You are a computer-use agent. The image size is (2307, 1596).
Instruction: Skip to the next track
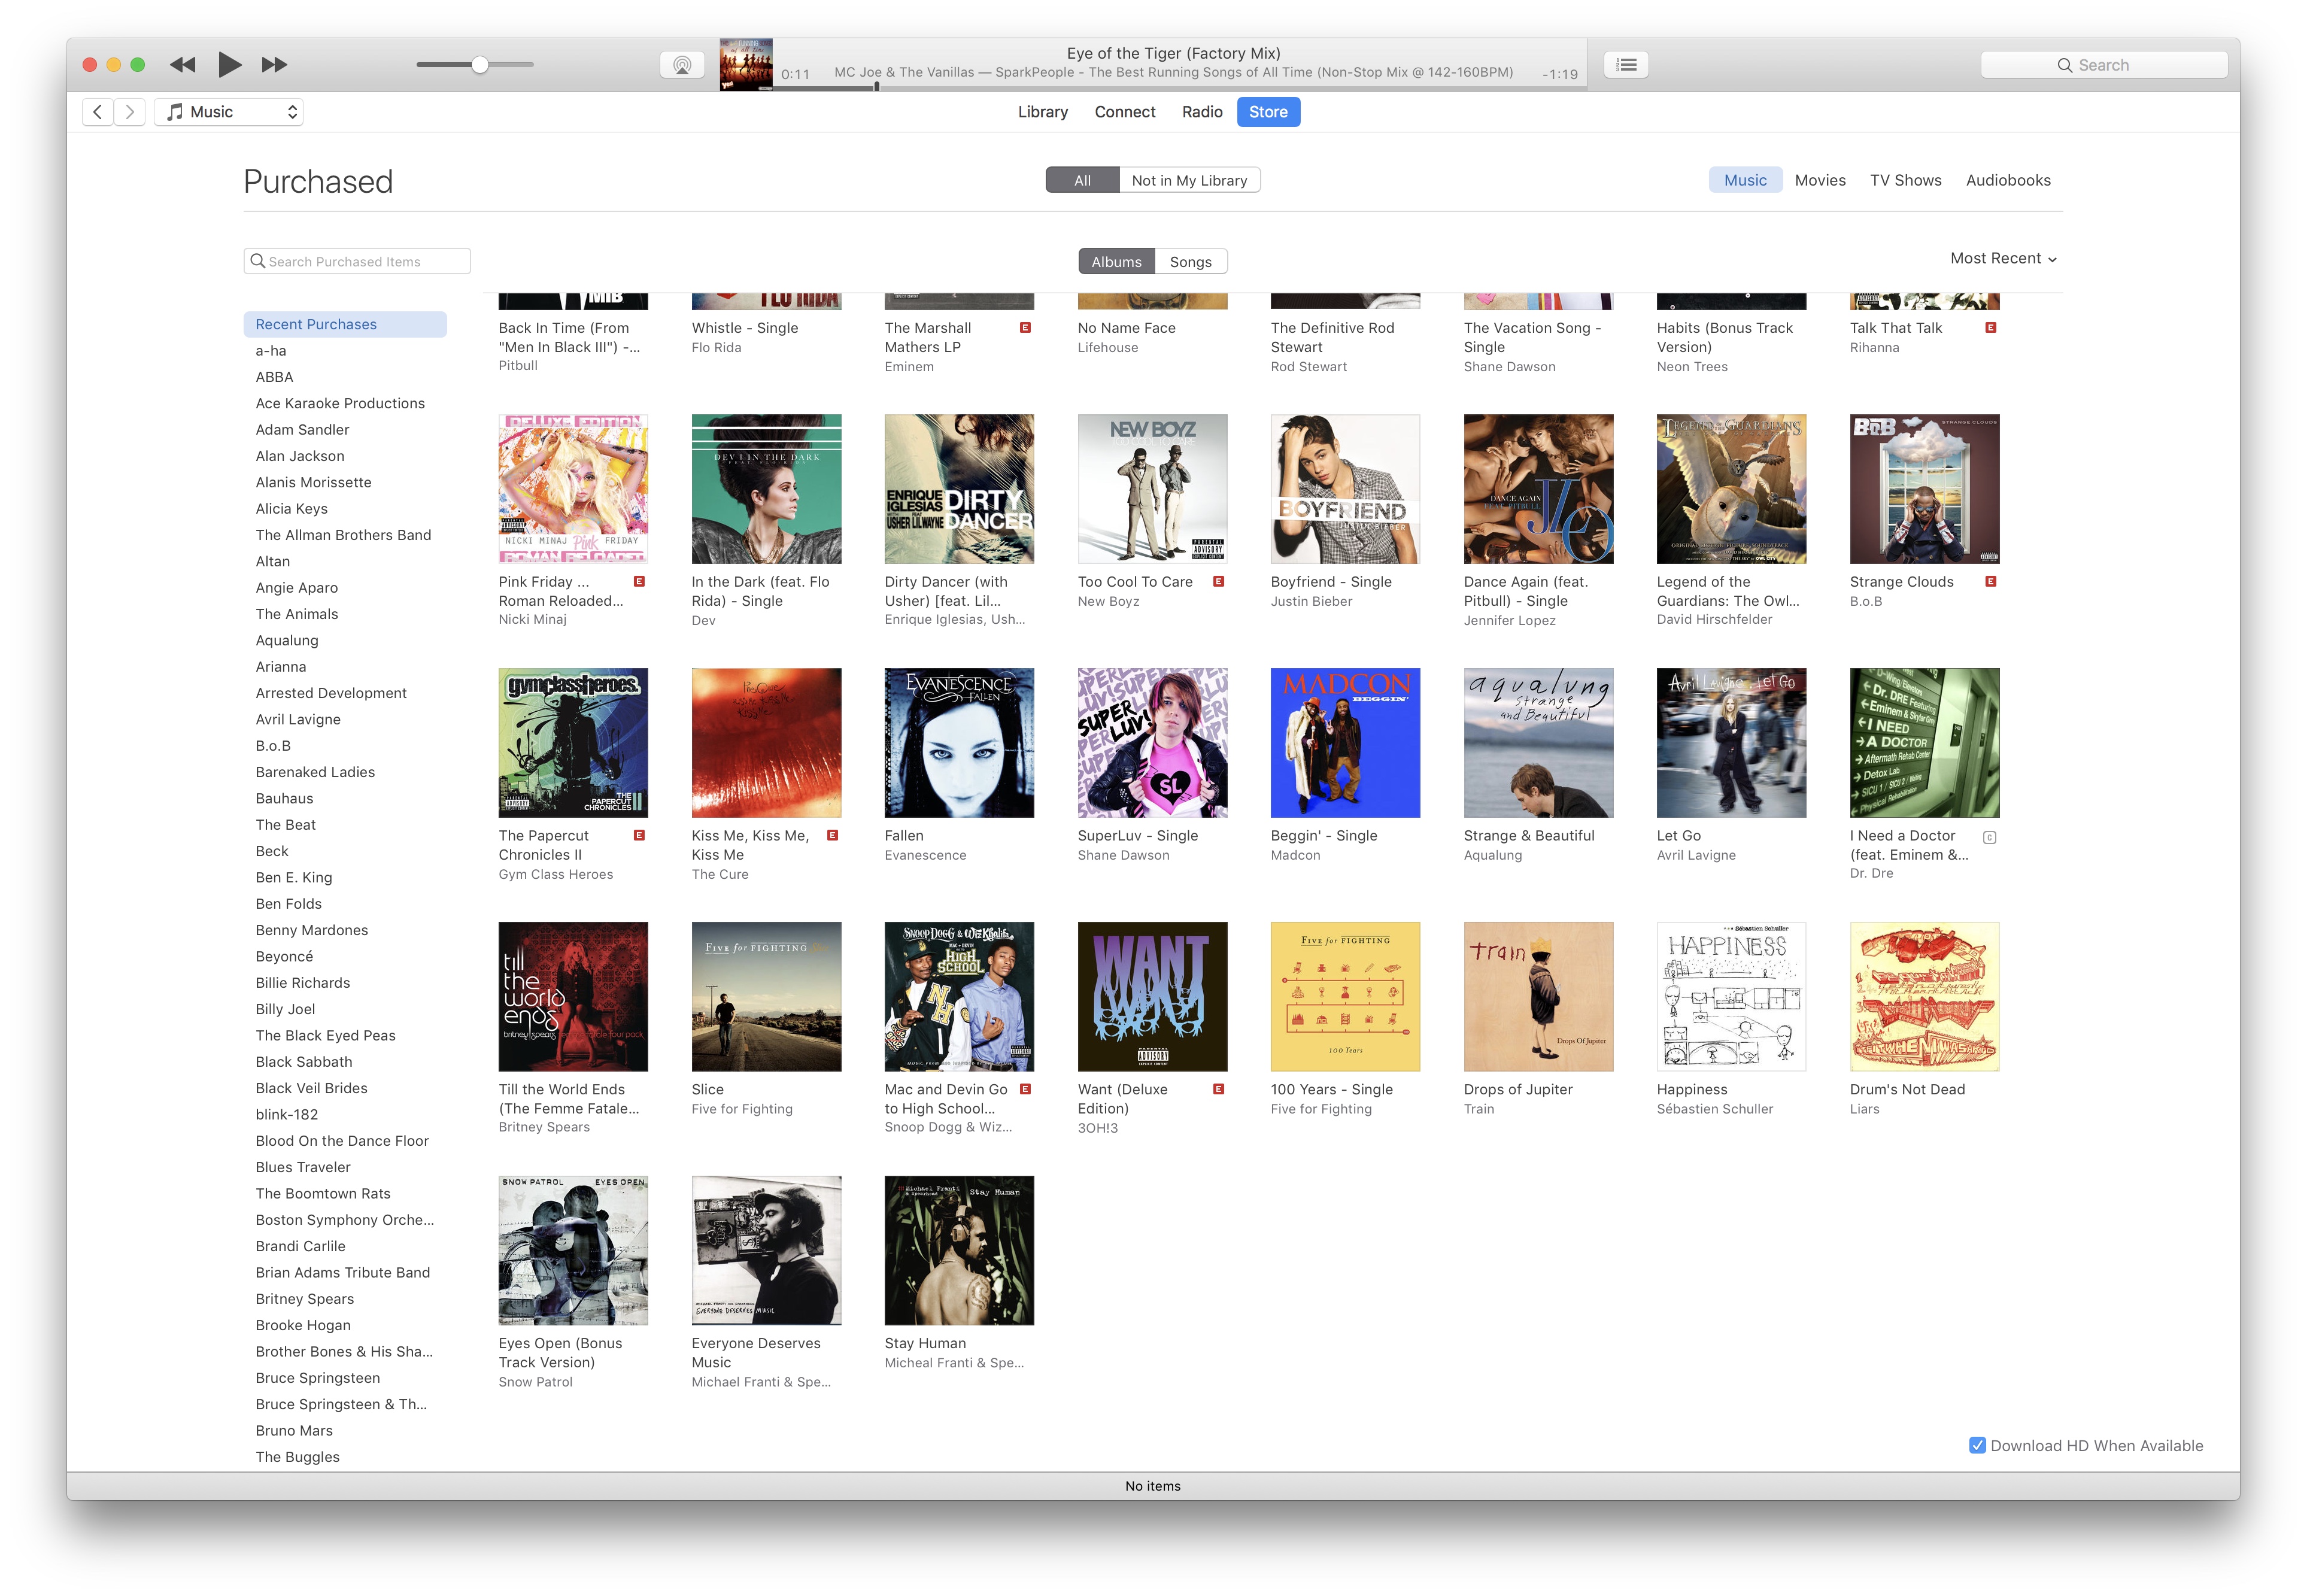tap(274, 65)
